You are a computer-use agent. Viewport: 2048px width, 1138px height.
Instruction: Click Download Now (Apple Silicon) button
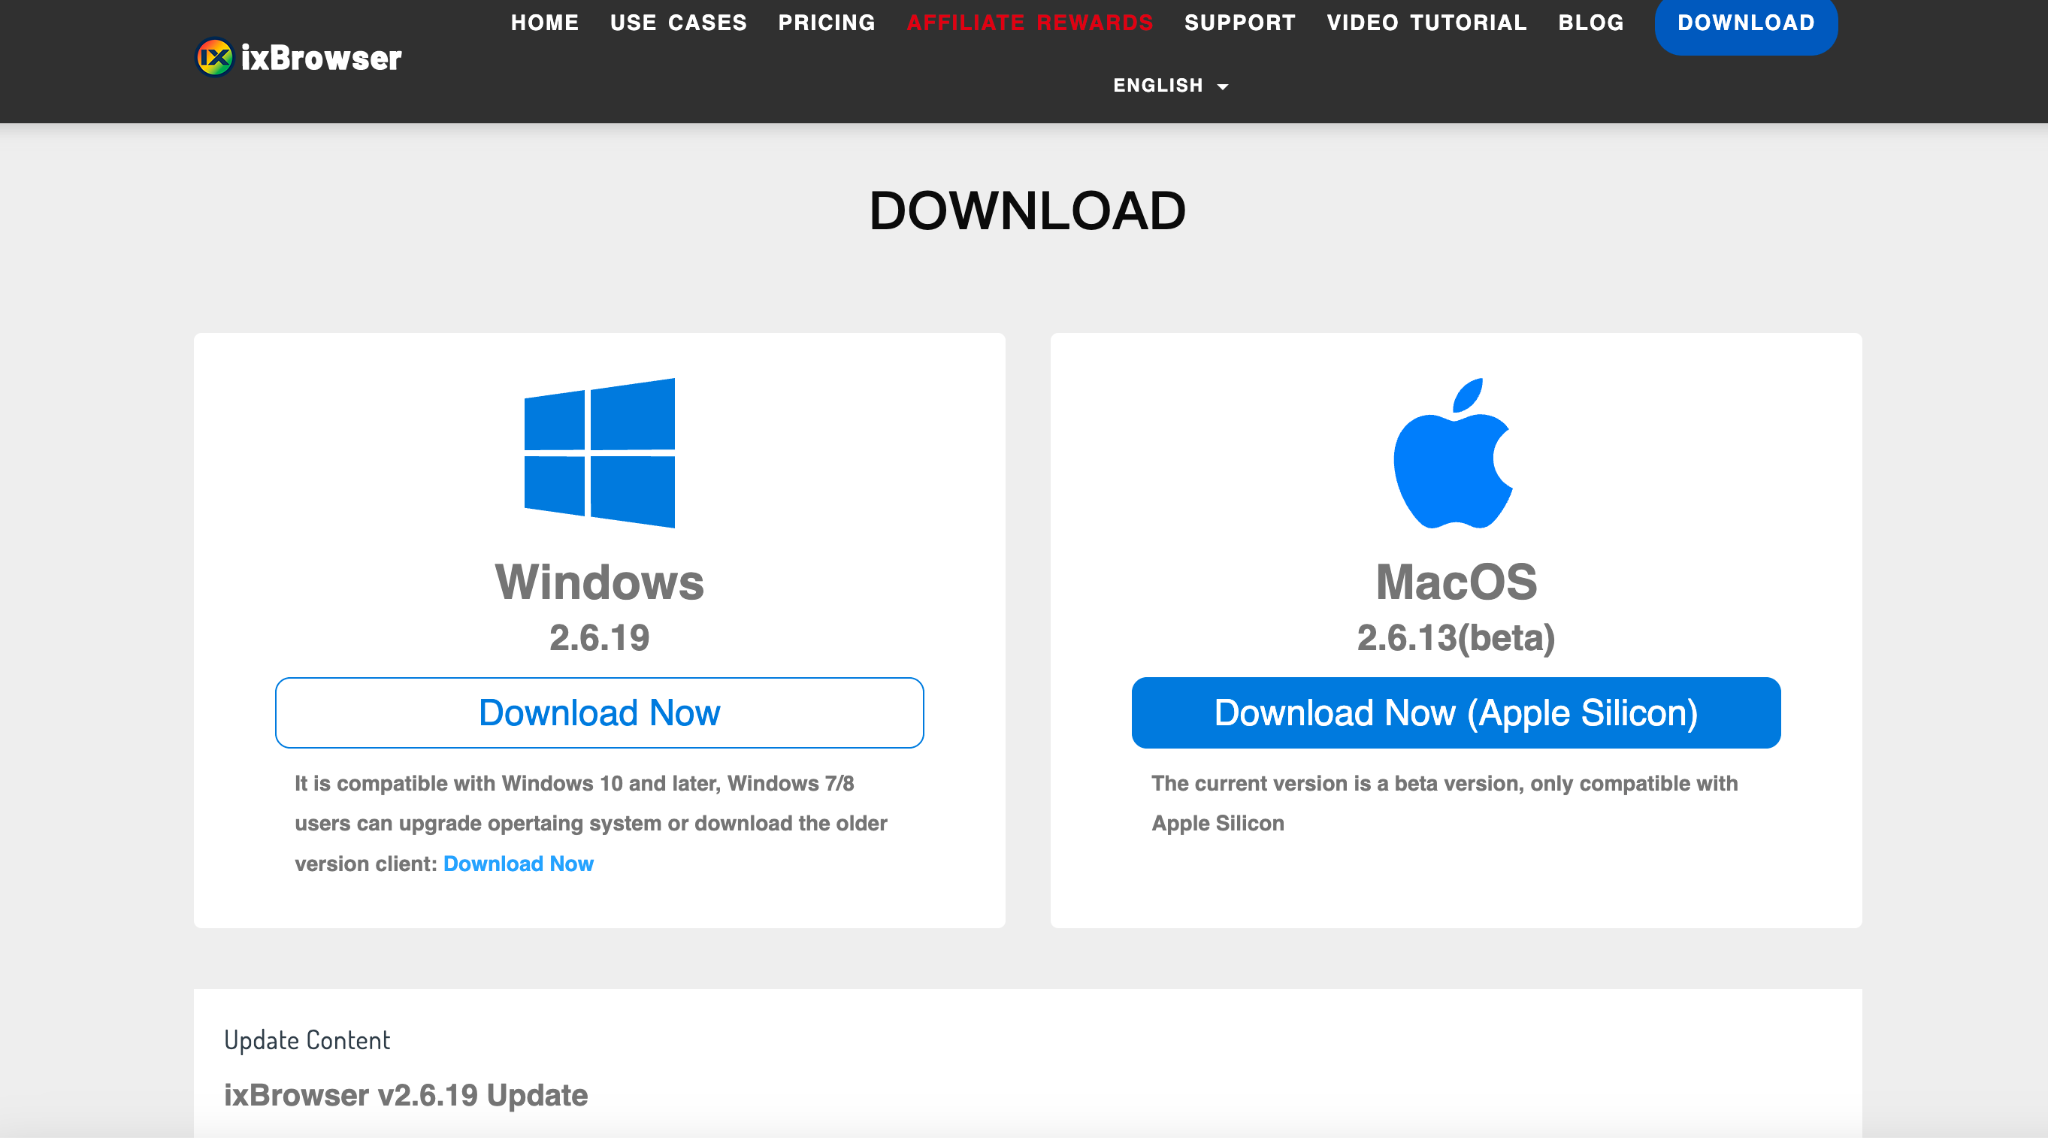click(x=1455, y=713)
